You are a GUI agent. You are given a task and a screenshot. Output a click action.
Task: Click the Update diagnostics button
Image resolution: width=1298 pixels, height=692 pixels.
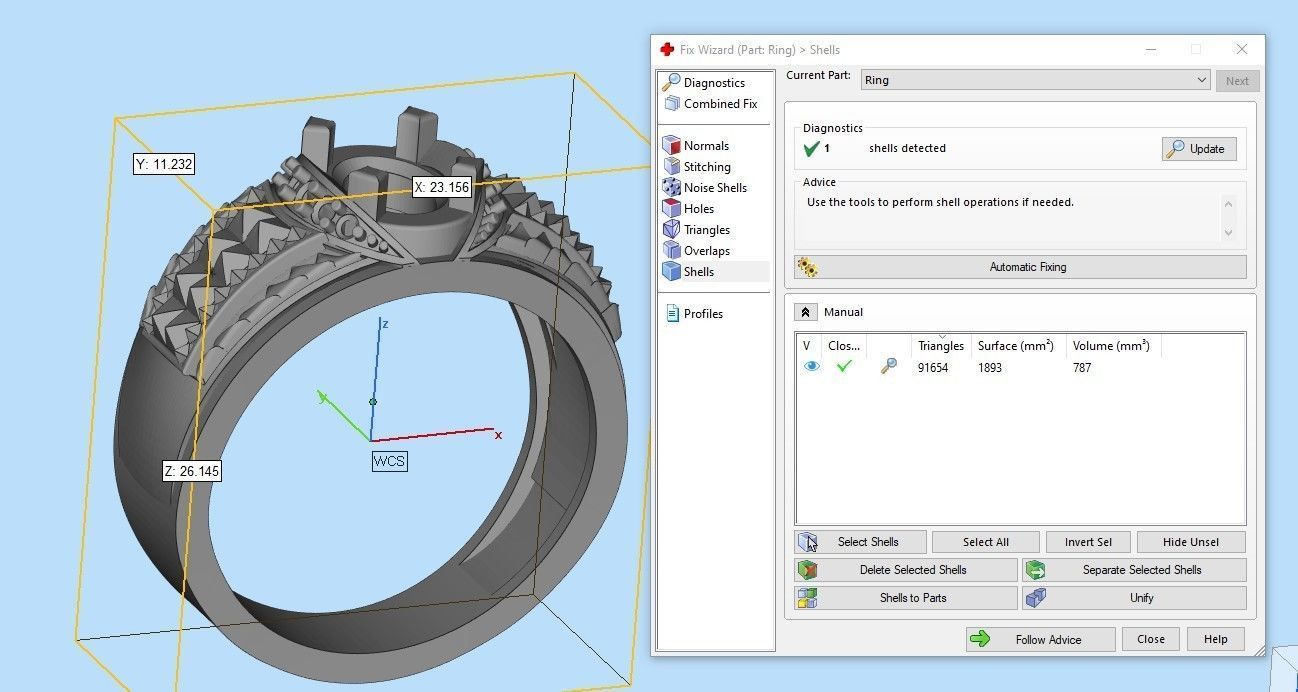pos(1199,148)
